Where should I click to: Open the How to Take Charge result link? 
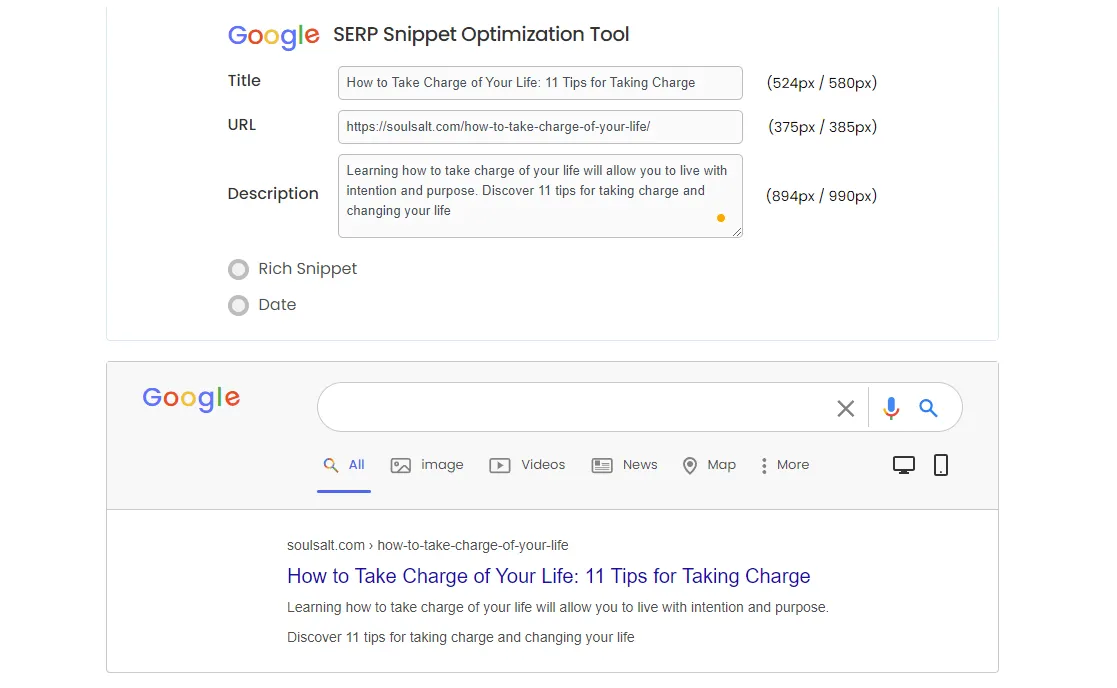(548, 576)
